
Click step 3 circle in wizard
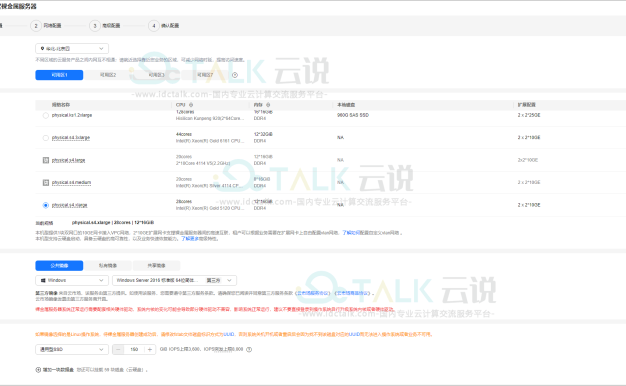(95, 26)
